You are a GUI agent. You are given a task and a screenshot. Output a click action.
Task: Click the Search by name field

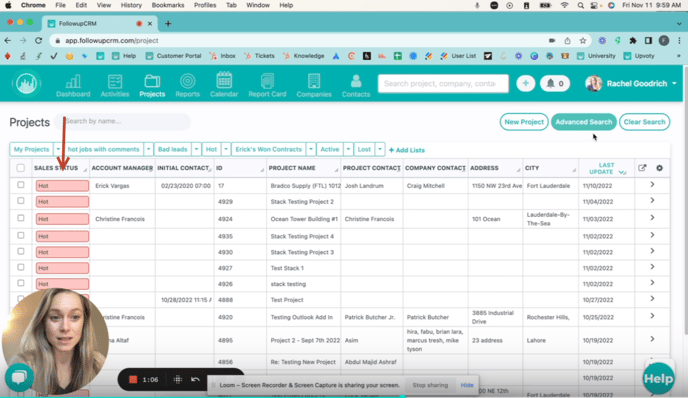pyautogui.click(x=123, y=121)
